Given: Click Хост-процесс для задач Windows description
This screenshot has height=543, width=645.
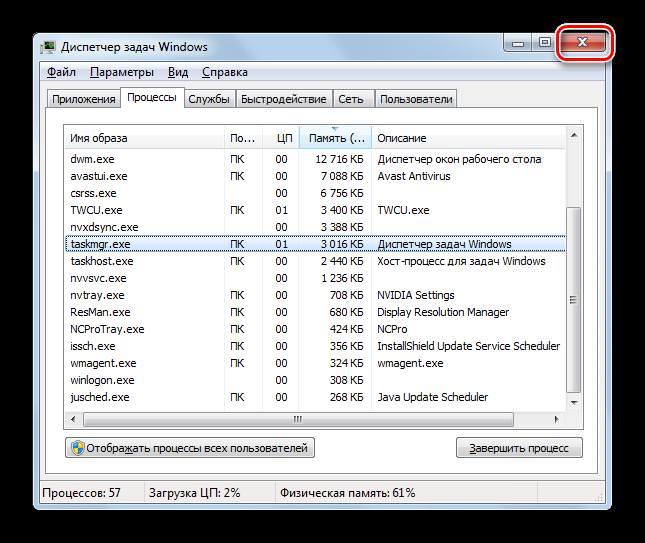Looking at the screenshot, I should coord(461,261).
